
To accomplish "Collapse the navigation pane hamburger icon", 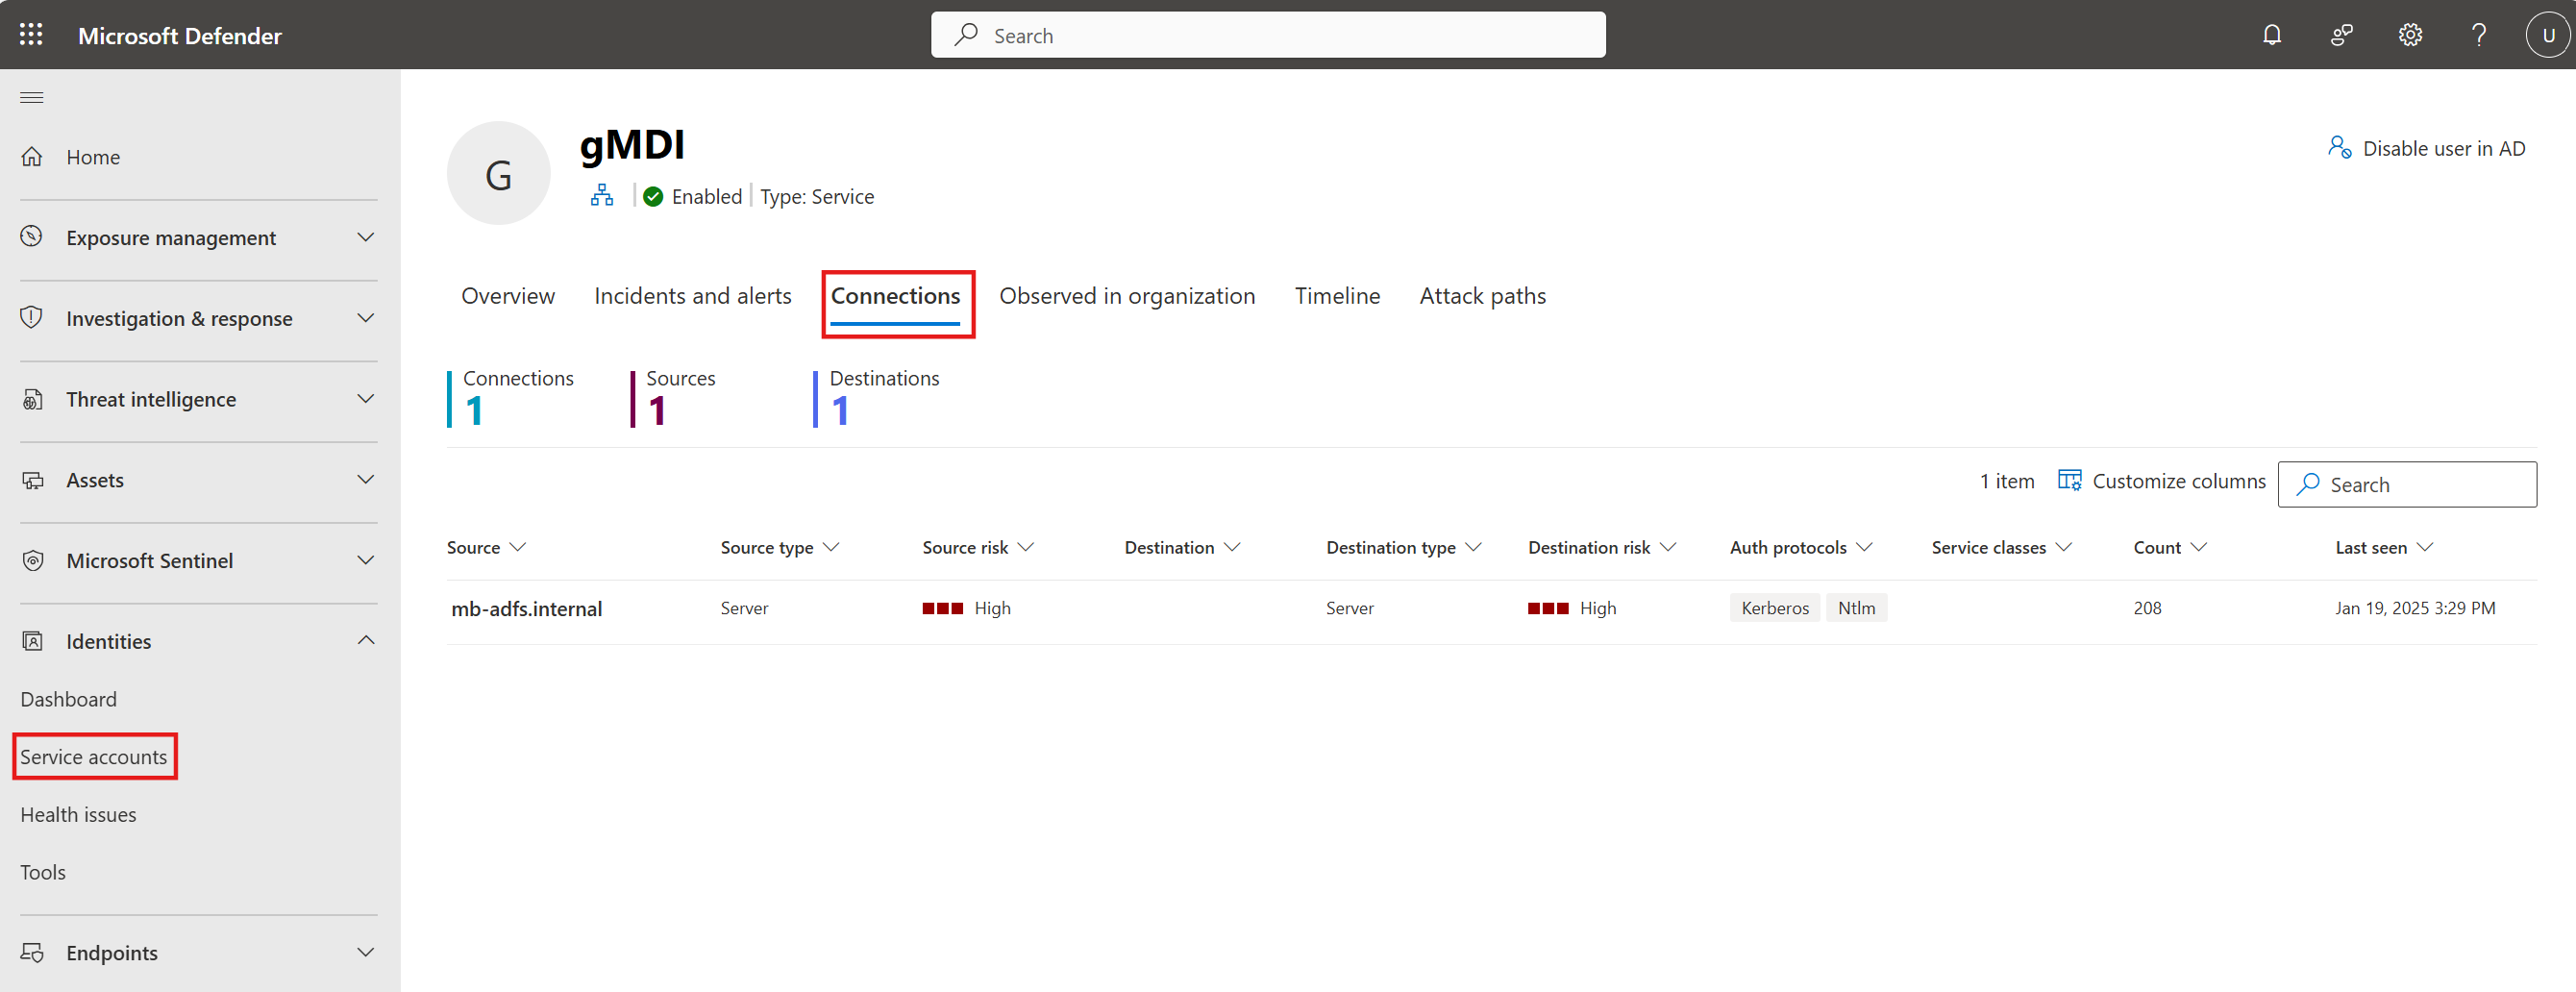I will [x=32, y=97].
